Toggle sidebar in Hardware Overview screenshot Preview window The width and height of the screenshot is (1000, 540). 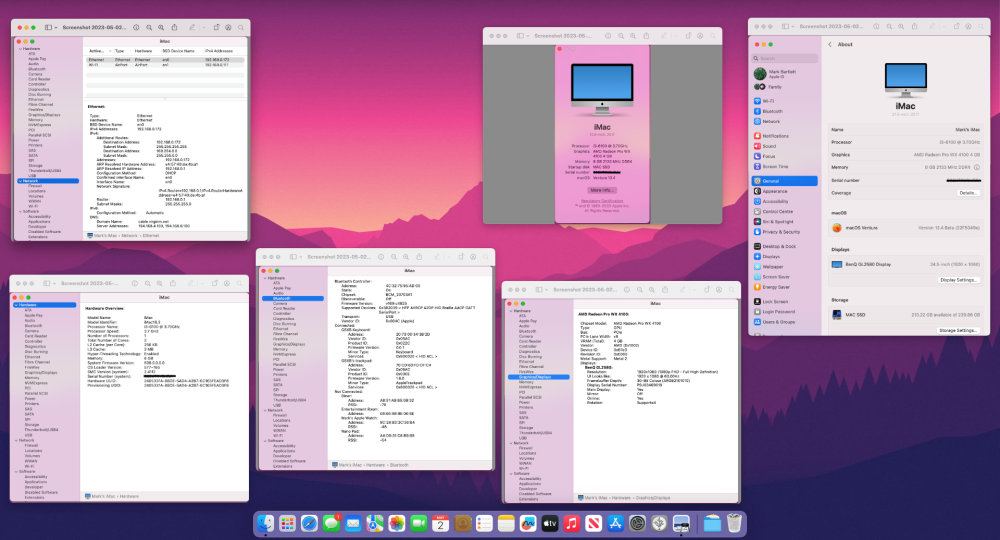click(x=47, y=283)
